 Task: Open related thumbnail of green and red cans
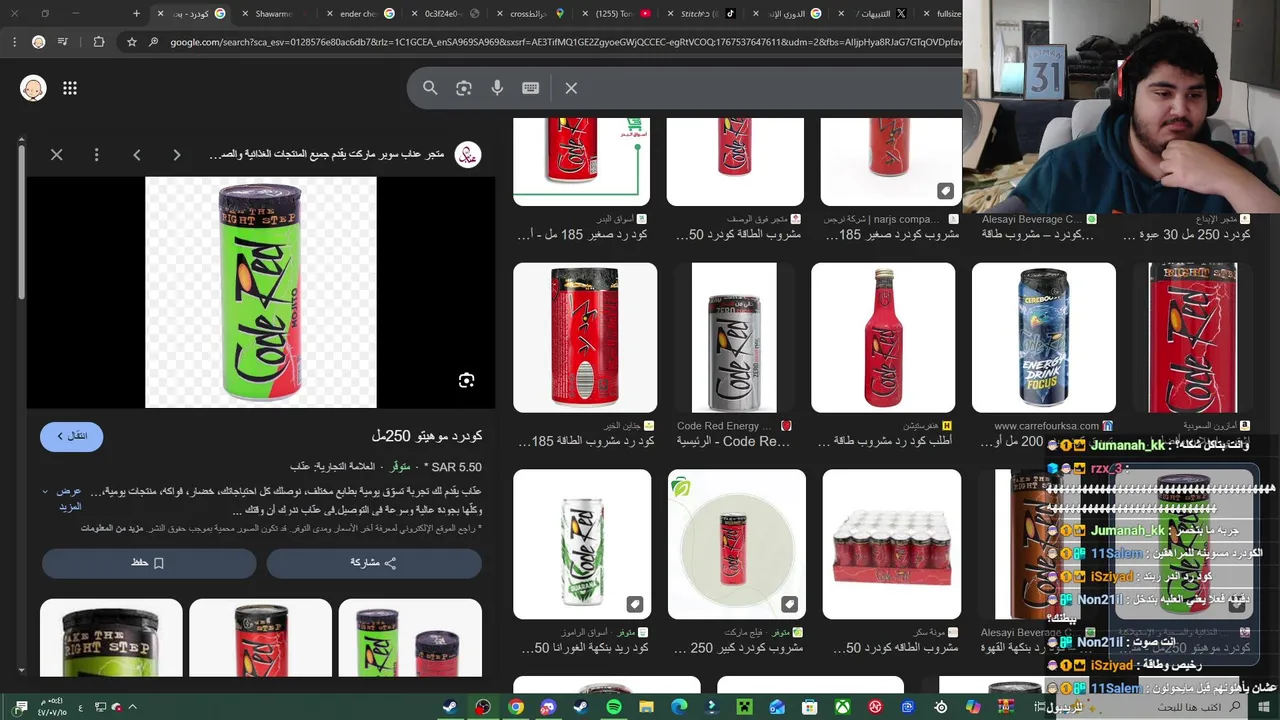tap(410, 638)
